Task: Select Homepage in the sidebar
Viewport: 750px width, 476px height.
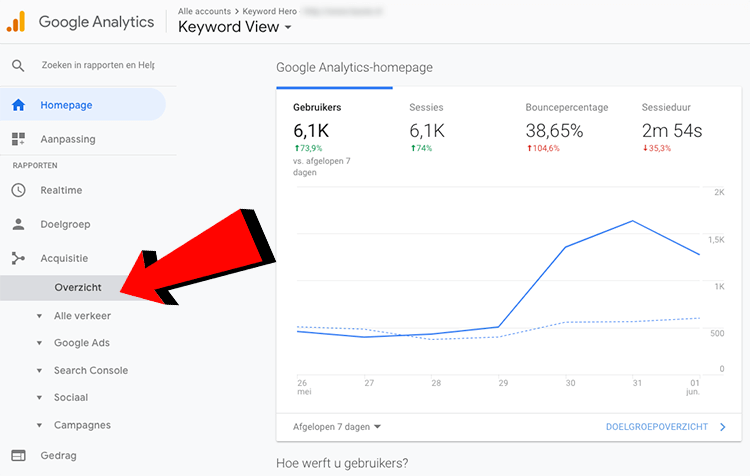Action: tap(83, 105)
